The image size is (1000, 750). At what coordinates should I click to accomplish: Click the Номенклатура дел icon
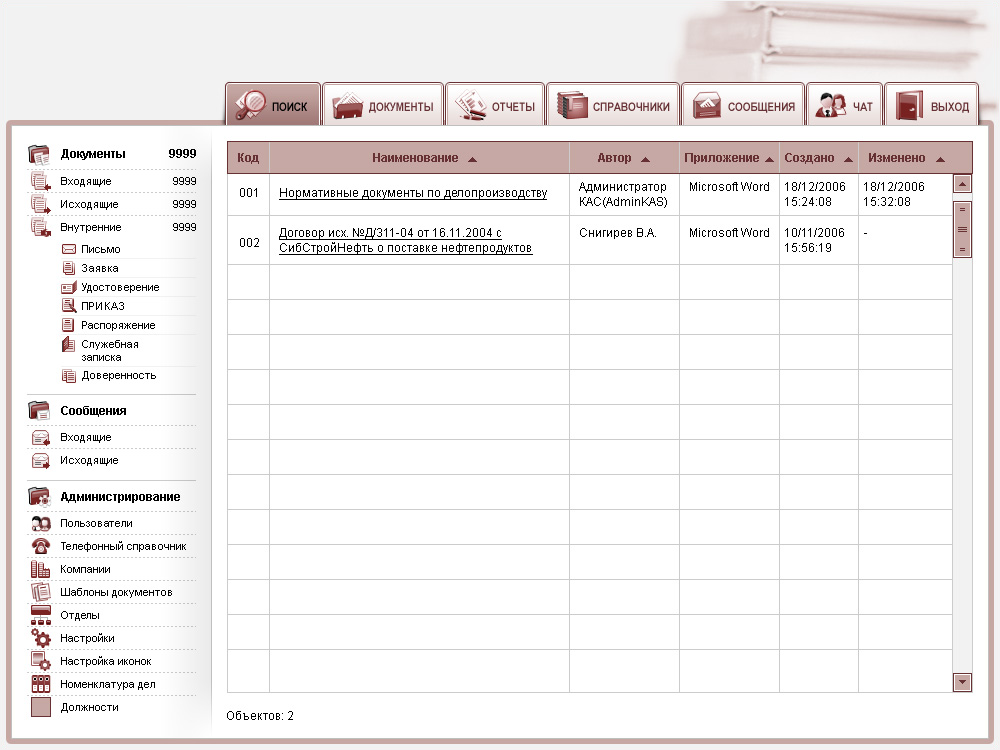(41, 684)
